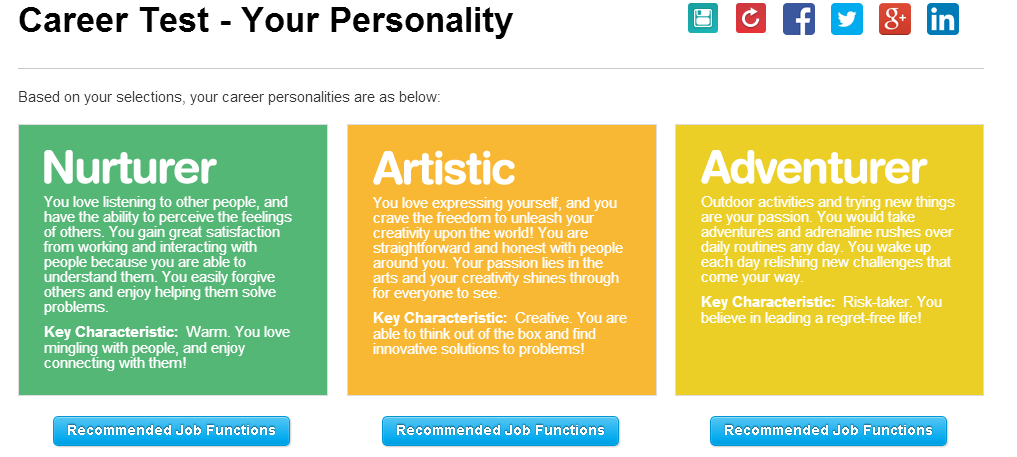Share results via the Twitter icon
Screen dimensions: 1017x457
(x=847, y=19)
